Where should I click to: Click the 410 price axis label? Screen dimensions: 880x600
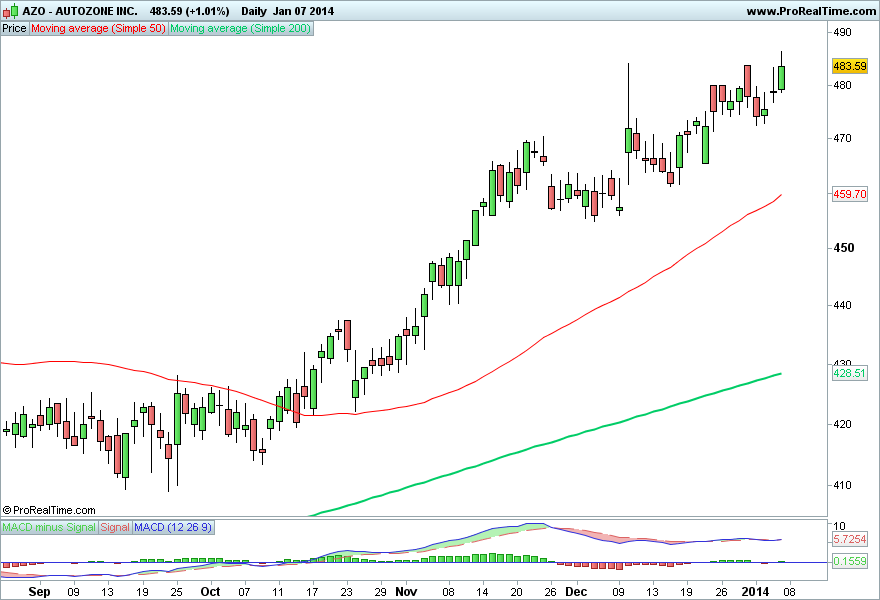click(842, 485)
